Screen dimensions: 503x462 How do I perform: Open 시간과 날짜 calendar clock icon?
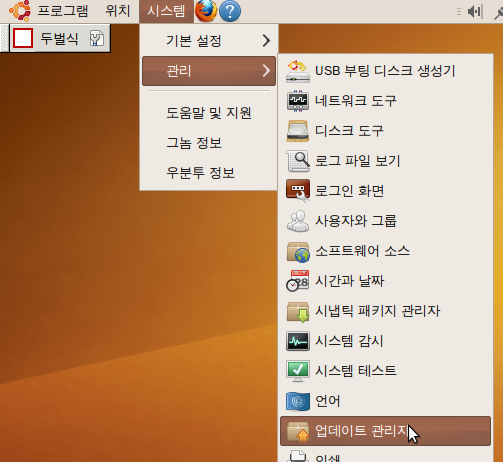click(x=298, y=281)
